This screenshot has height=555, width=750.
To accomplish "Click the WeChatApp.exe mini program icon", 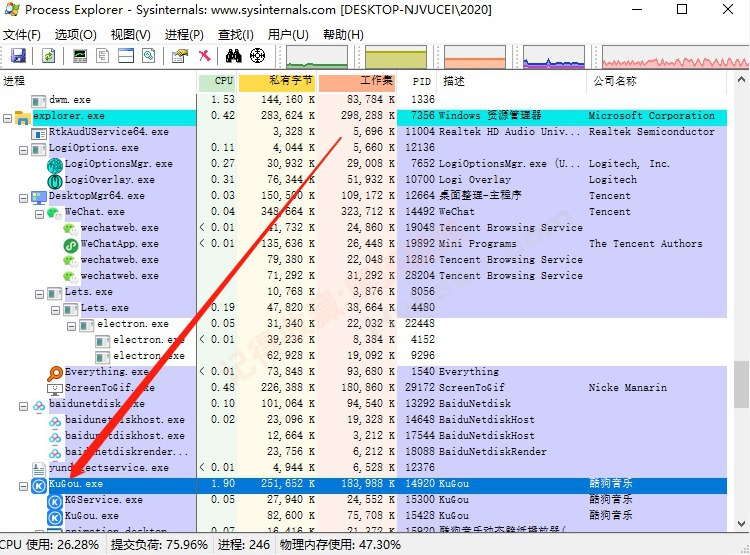I will pyautogui.click(x=71, y=245).
